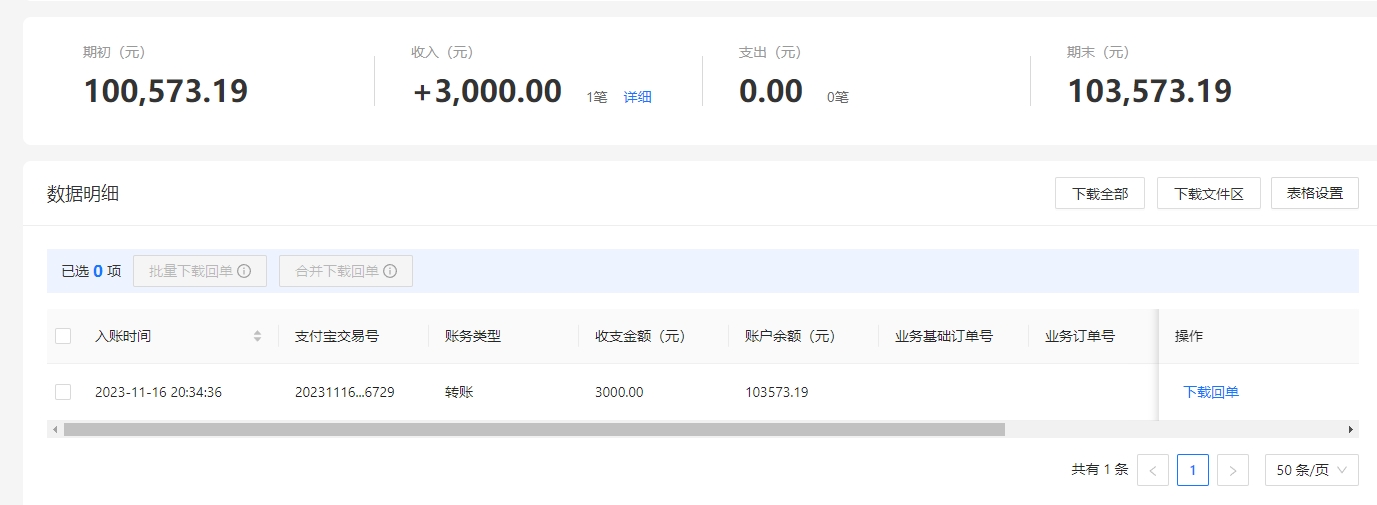1377x505 pixels.
Task: Open the 详细 income details link
Action: (x=637, y=97)
